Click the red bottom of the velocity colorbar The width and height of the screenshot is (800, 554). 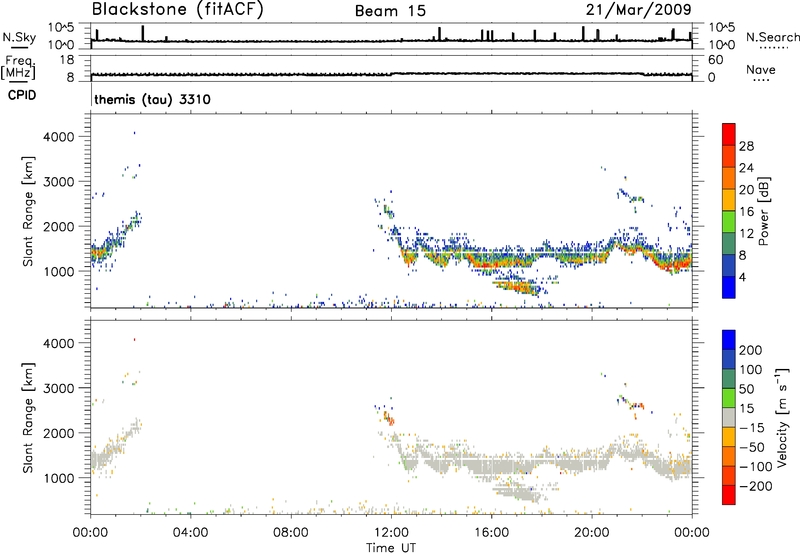729,495
